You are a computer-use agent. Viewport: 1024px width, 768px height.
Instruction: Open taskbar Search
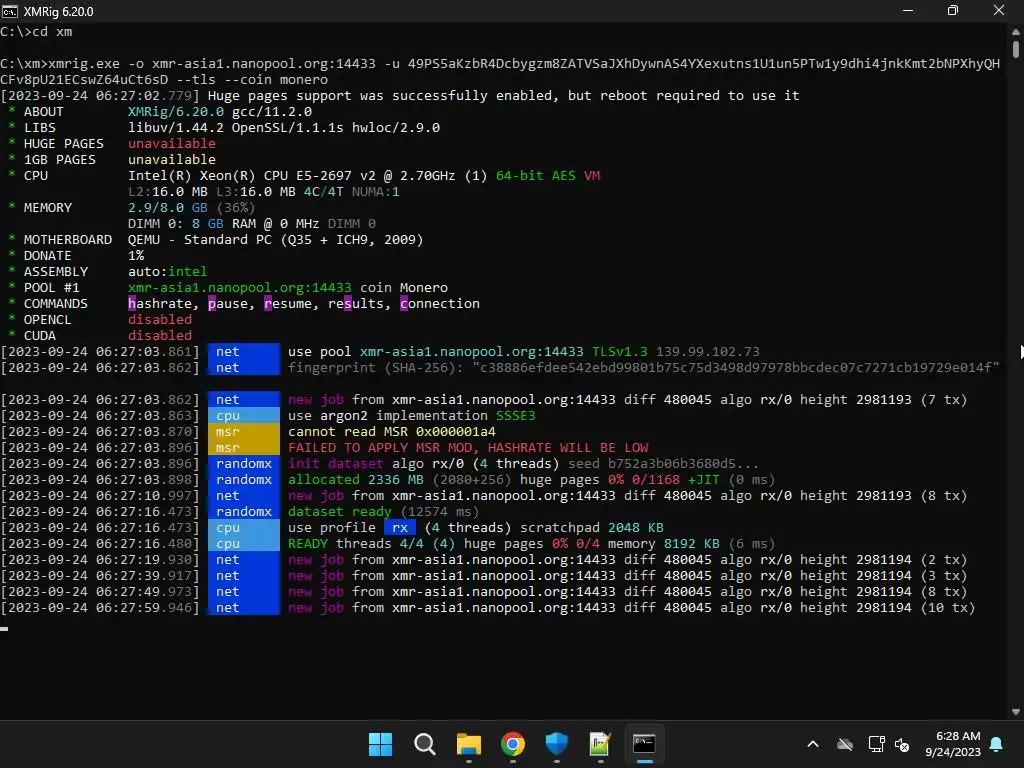click(424, 744)
